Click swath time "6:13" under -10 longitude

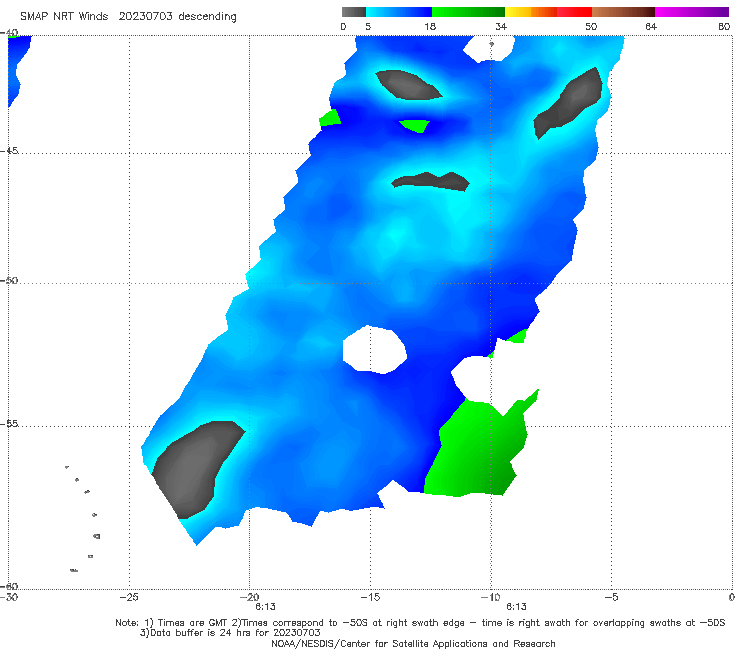[x=516, y=607]
